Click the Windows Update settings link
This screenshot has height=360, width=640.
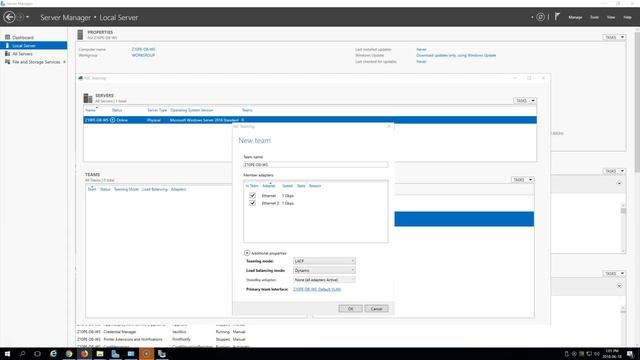click(x=456, y=55)
